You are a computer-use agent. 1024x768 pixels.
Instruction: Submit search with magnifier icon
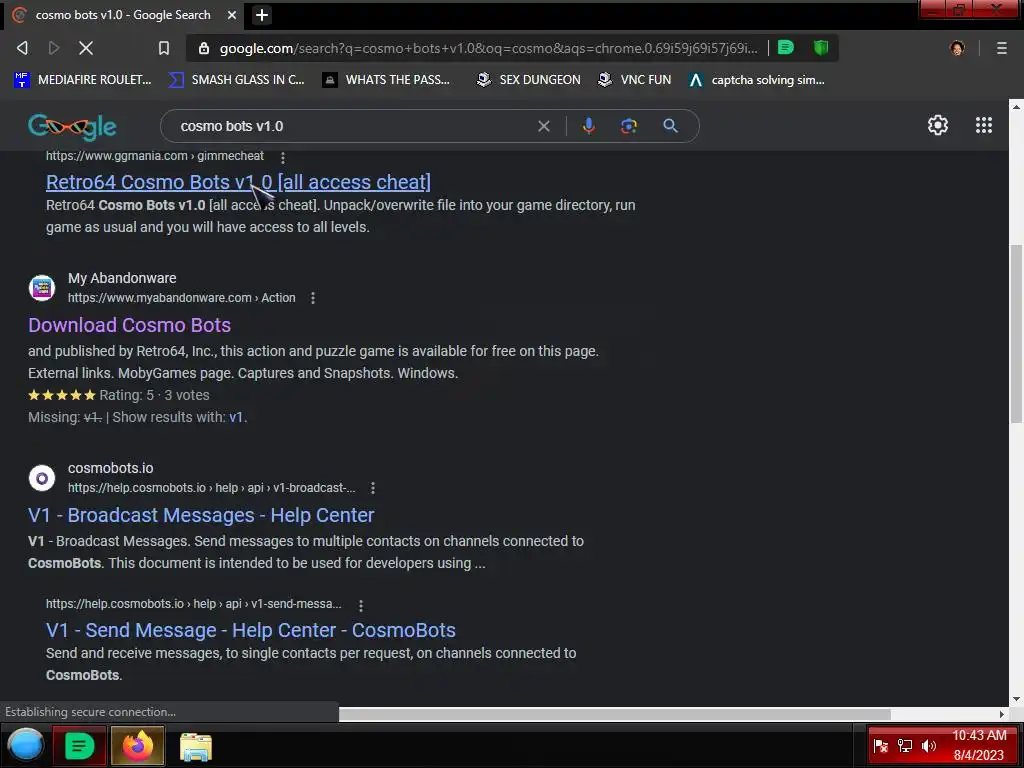click(670, 126)
